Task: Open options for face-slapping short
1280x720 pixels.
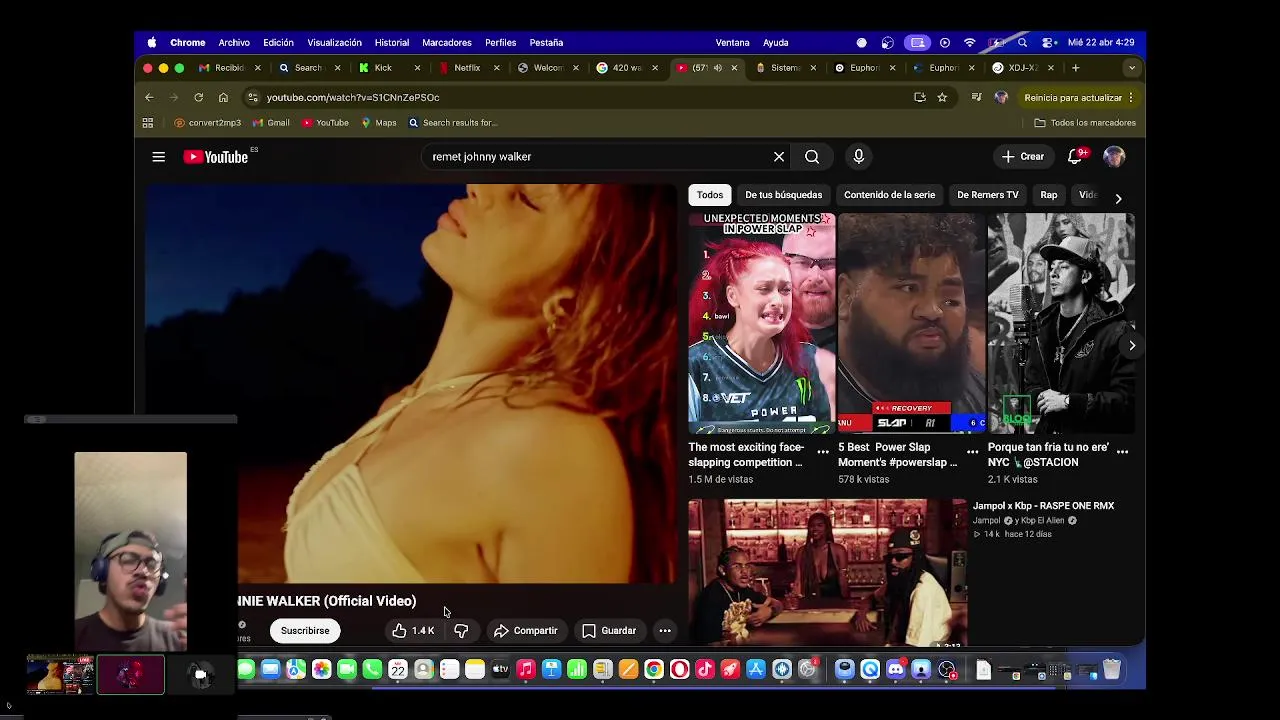Action: (823, 452)
